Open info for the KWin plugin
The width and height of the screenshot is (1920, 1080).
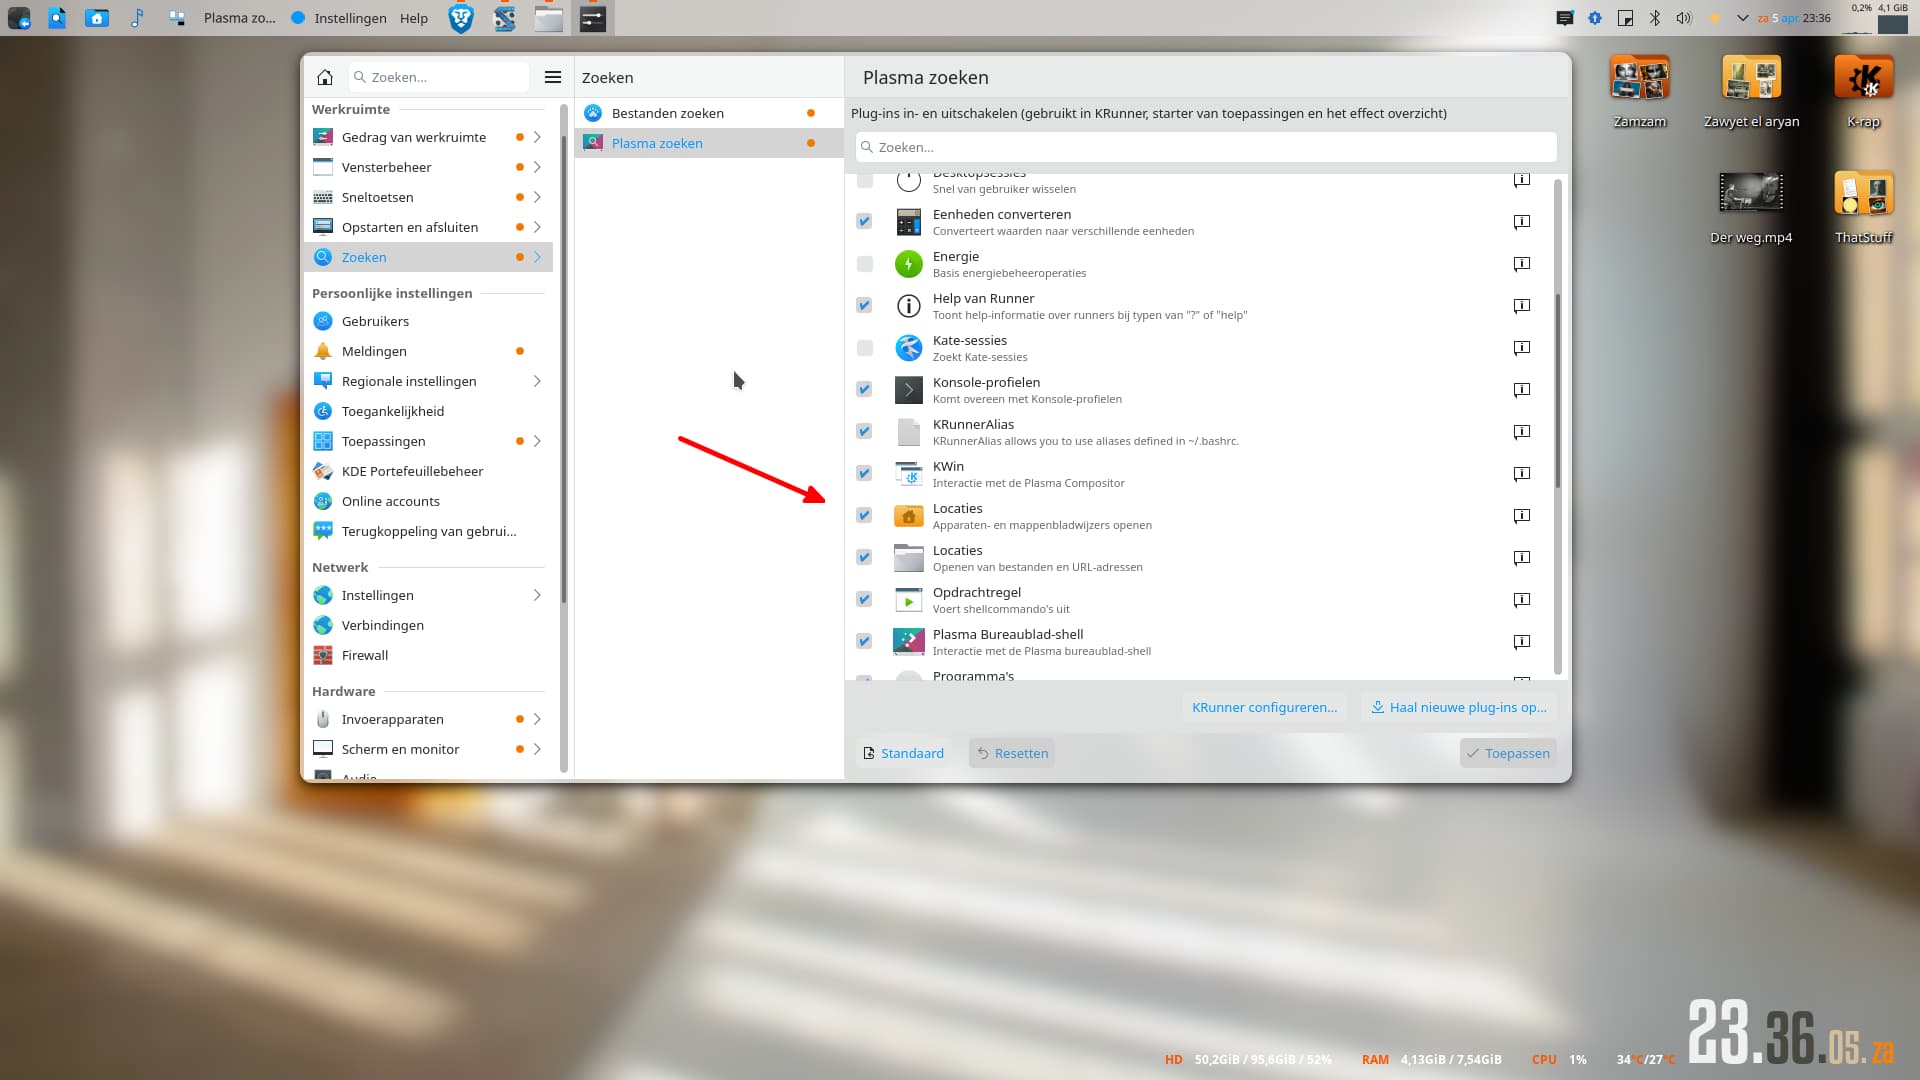point(1521,474)
